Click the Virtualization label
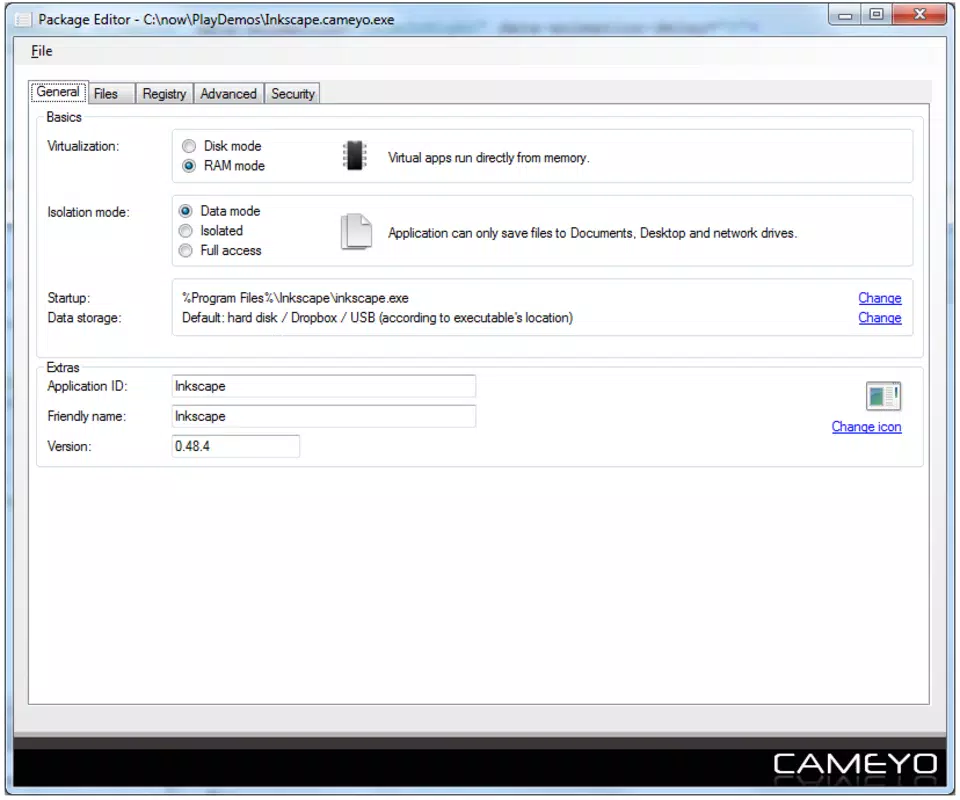 pyautogui.click(x=83, y=146)
